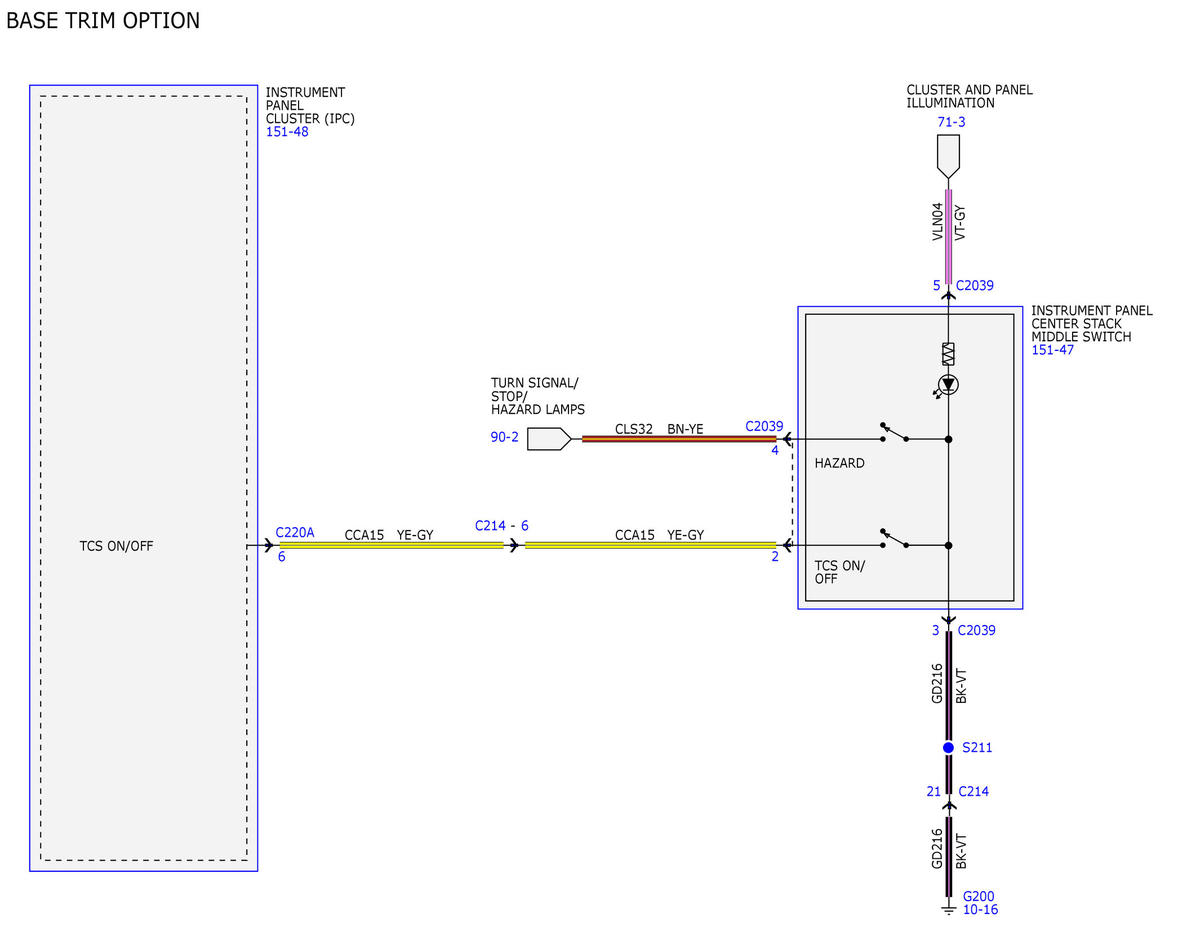Open the 151-47 center stack switch link
This screenshot has height=927, width=1200.
(x=1053, y=350)
